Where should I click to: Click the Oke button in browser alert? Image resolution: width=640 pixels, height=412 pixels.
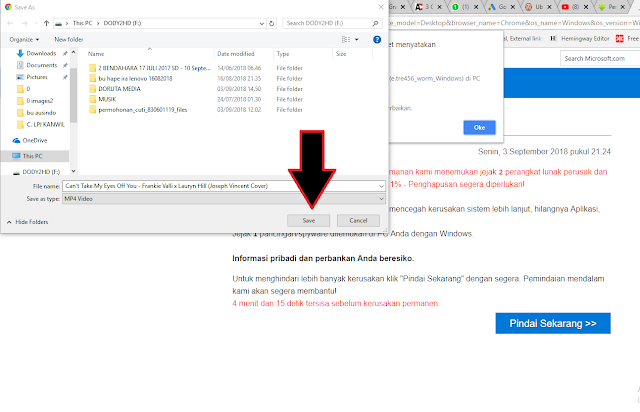tap(479, 127)
